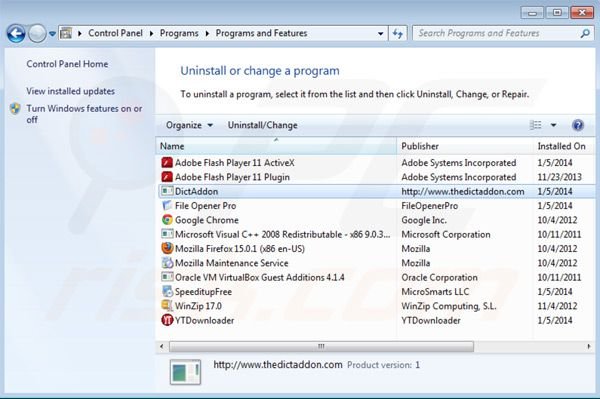Open the Organize menu
Image resolution: width=600 pixels, height=399 pixels.
[189, 125]
